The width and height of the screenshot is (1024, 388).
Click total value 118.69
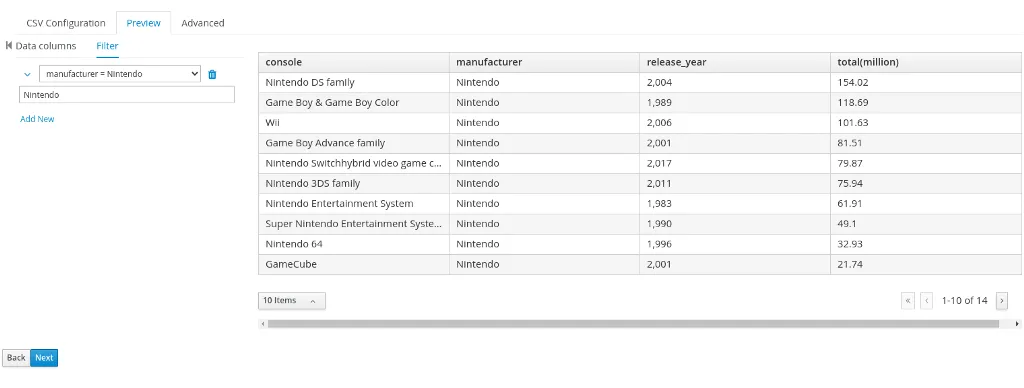pyautogui.click(x=926, y=103)
